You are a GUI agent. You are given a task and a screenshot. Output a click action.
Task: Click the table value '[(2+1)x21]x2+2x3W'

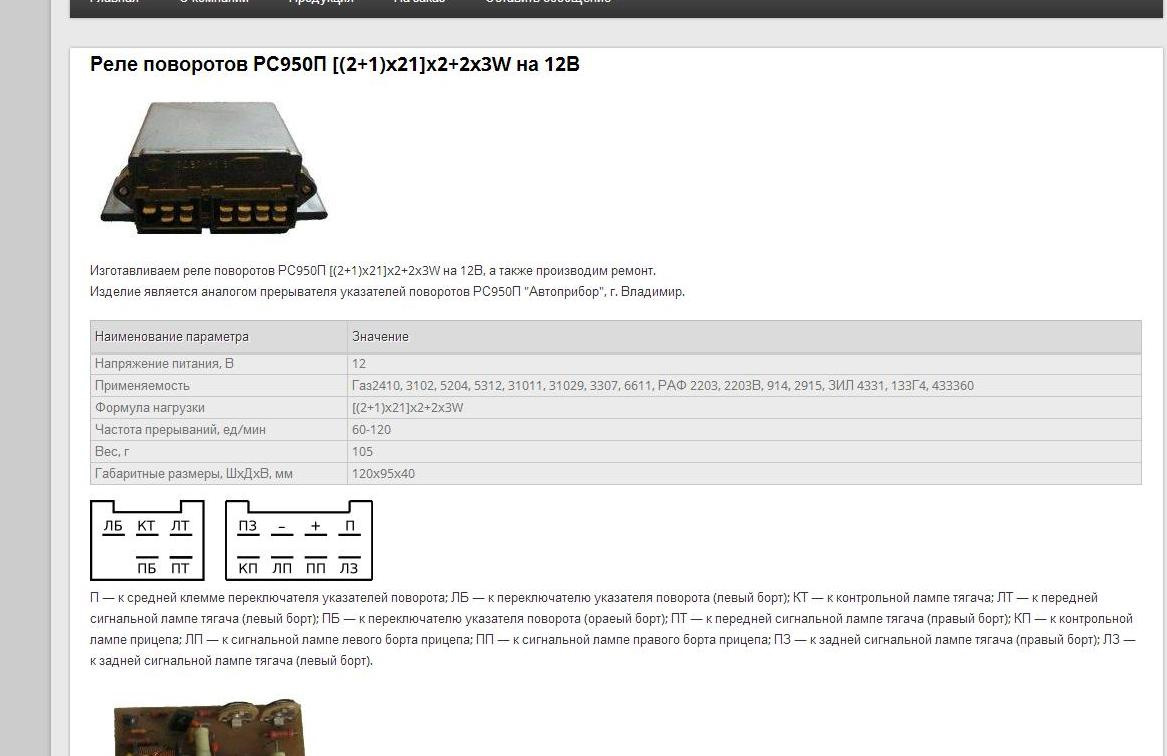point(408,408)
